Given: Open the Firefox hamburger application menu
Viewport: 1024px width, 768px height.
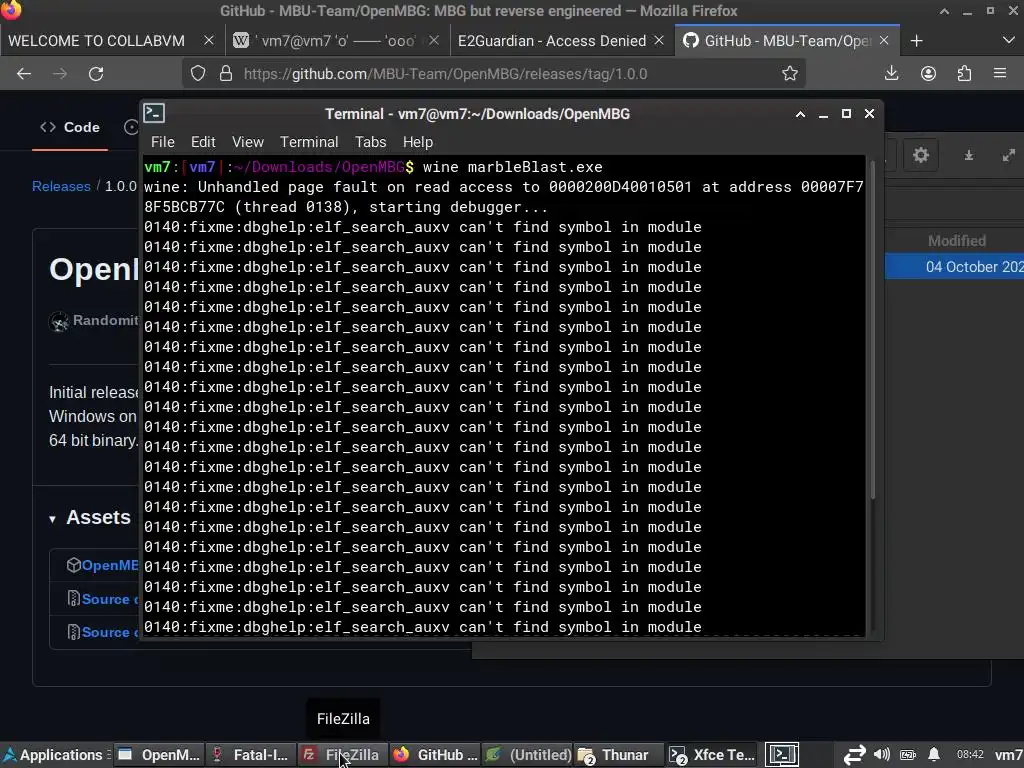Looking at the screenshot, I should tap(1000, 73).
